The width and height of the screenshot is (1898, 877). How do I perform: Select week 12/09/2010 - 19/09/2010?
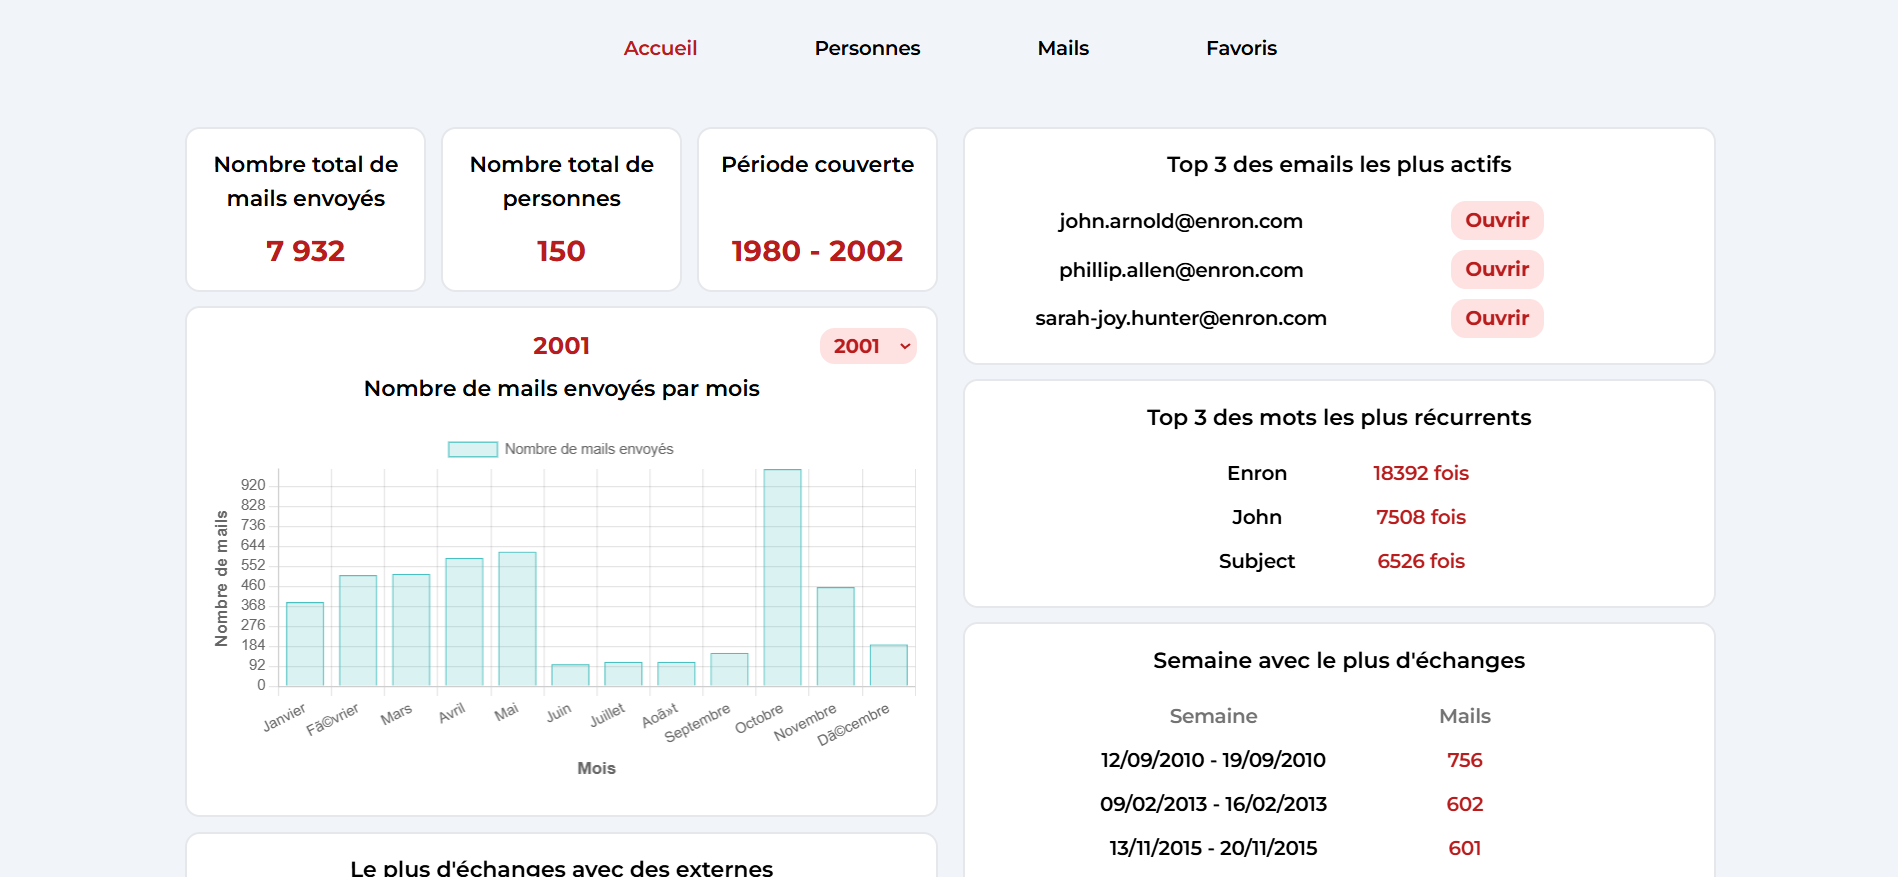point(1213,760)
